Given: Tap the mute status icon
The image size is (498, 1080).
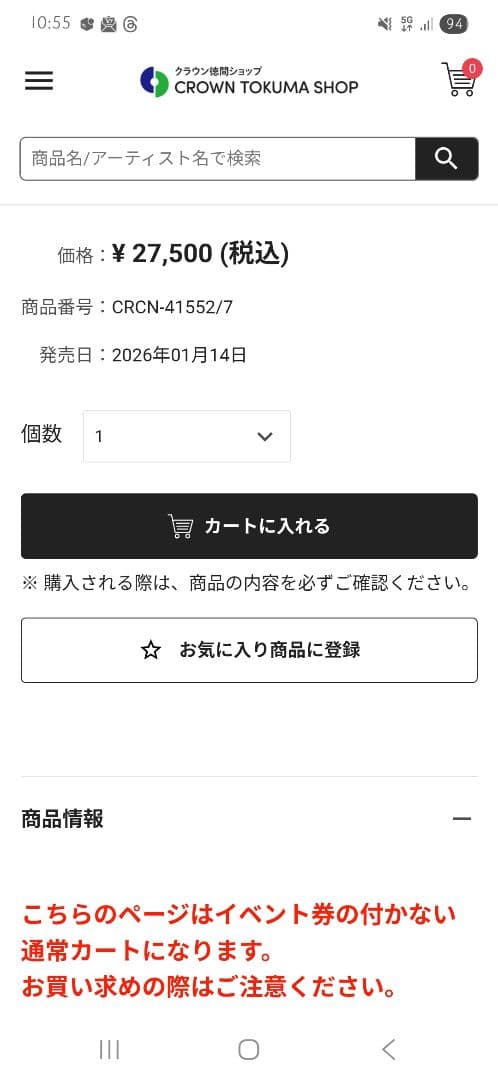Looking at the screenshot, I should [x=384, y=25].
